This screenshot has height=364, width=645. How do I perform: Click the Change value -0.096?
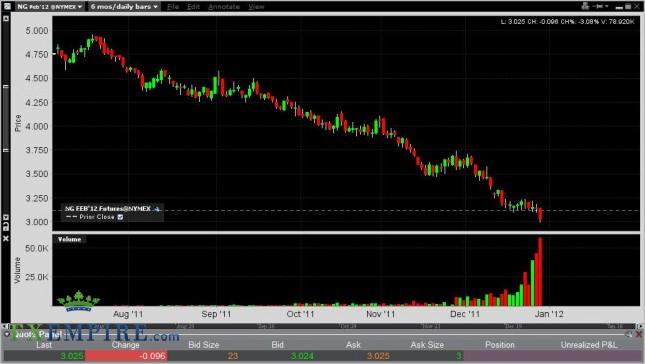[x=153, y=356]
